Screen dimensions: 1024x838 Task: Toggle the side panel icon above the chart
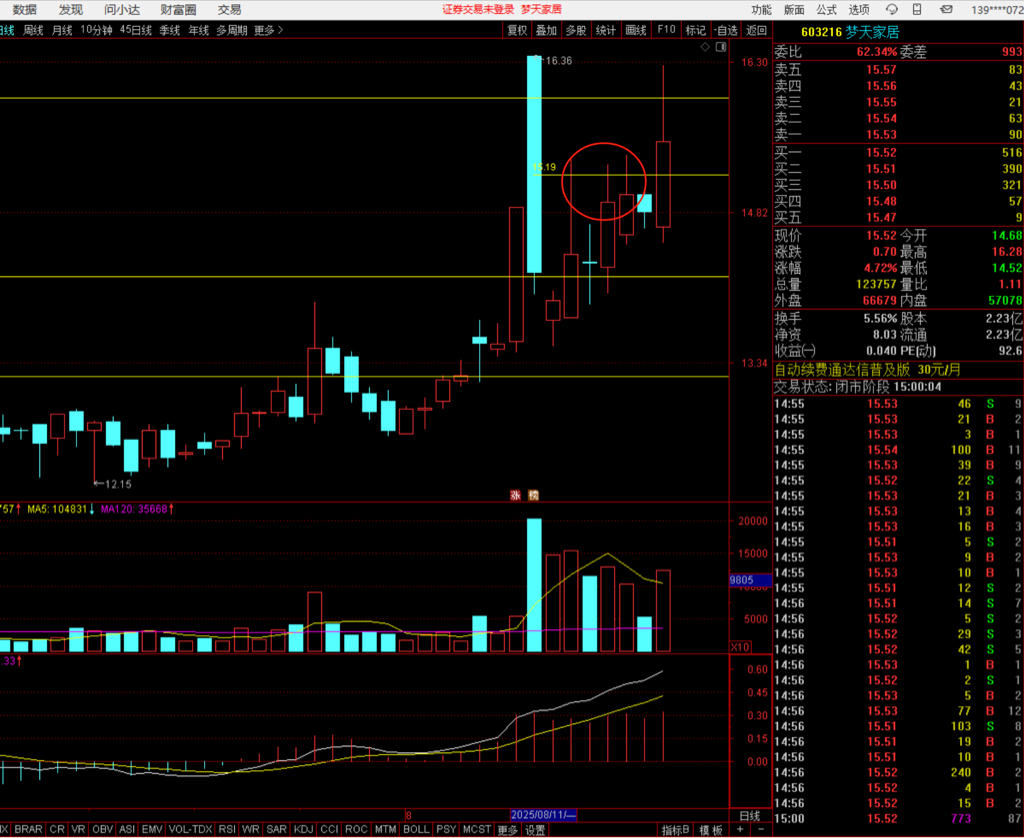[721, 46]
